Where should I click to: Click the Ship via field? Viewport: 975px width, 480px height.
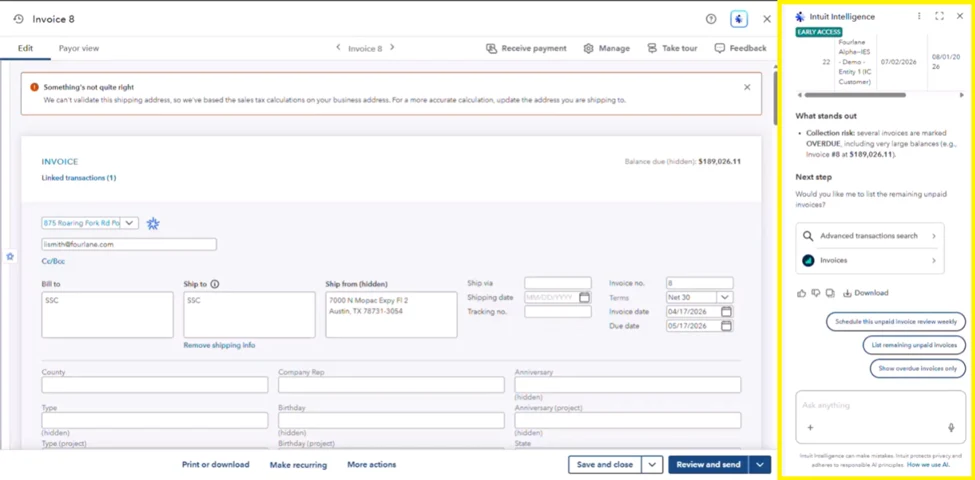click(558, 283)
